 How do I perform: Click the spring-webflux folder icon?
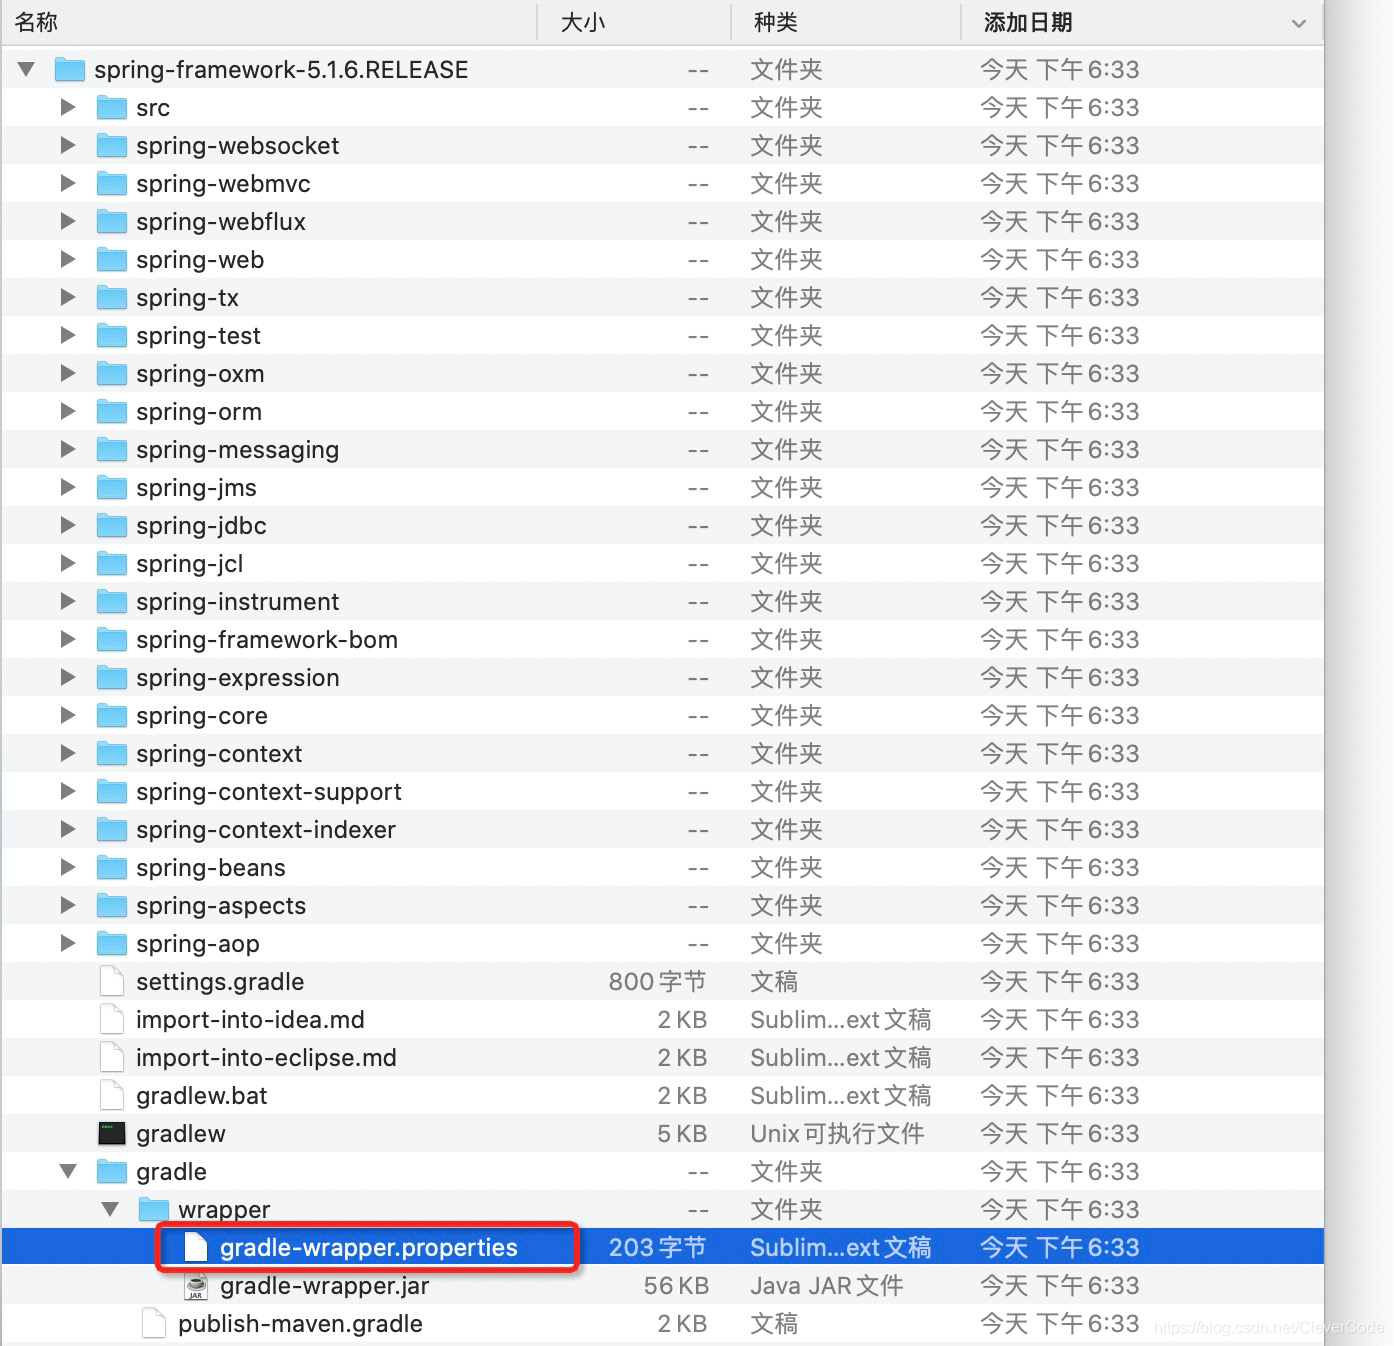click(111, 221)
